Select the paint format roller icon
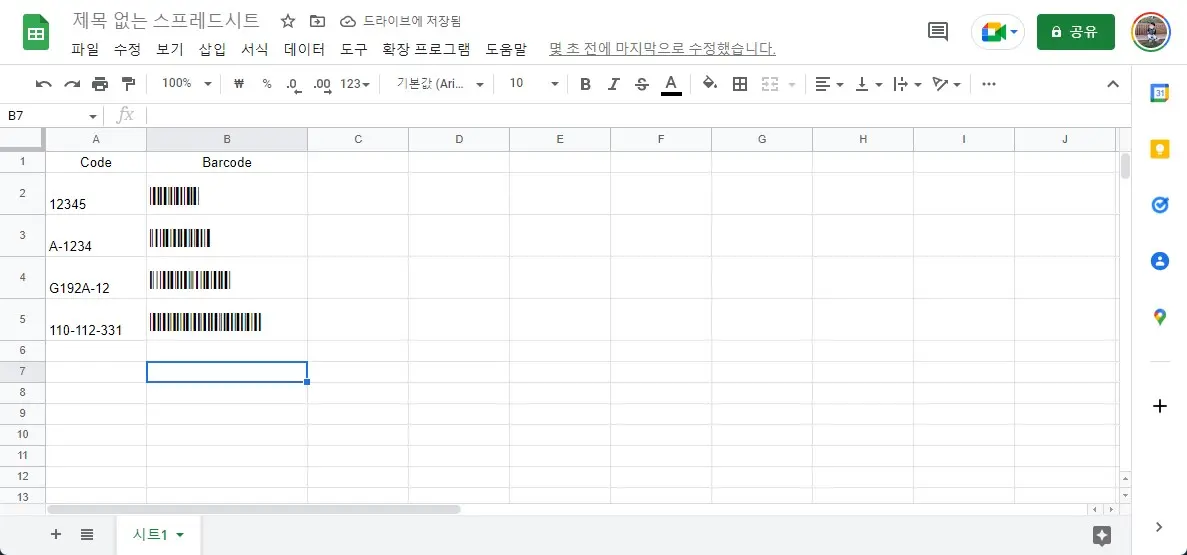1187x555 pixels. [128, 84]
